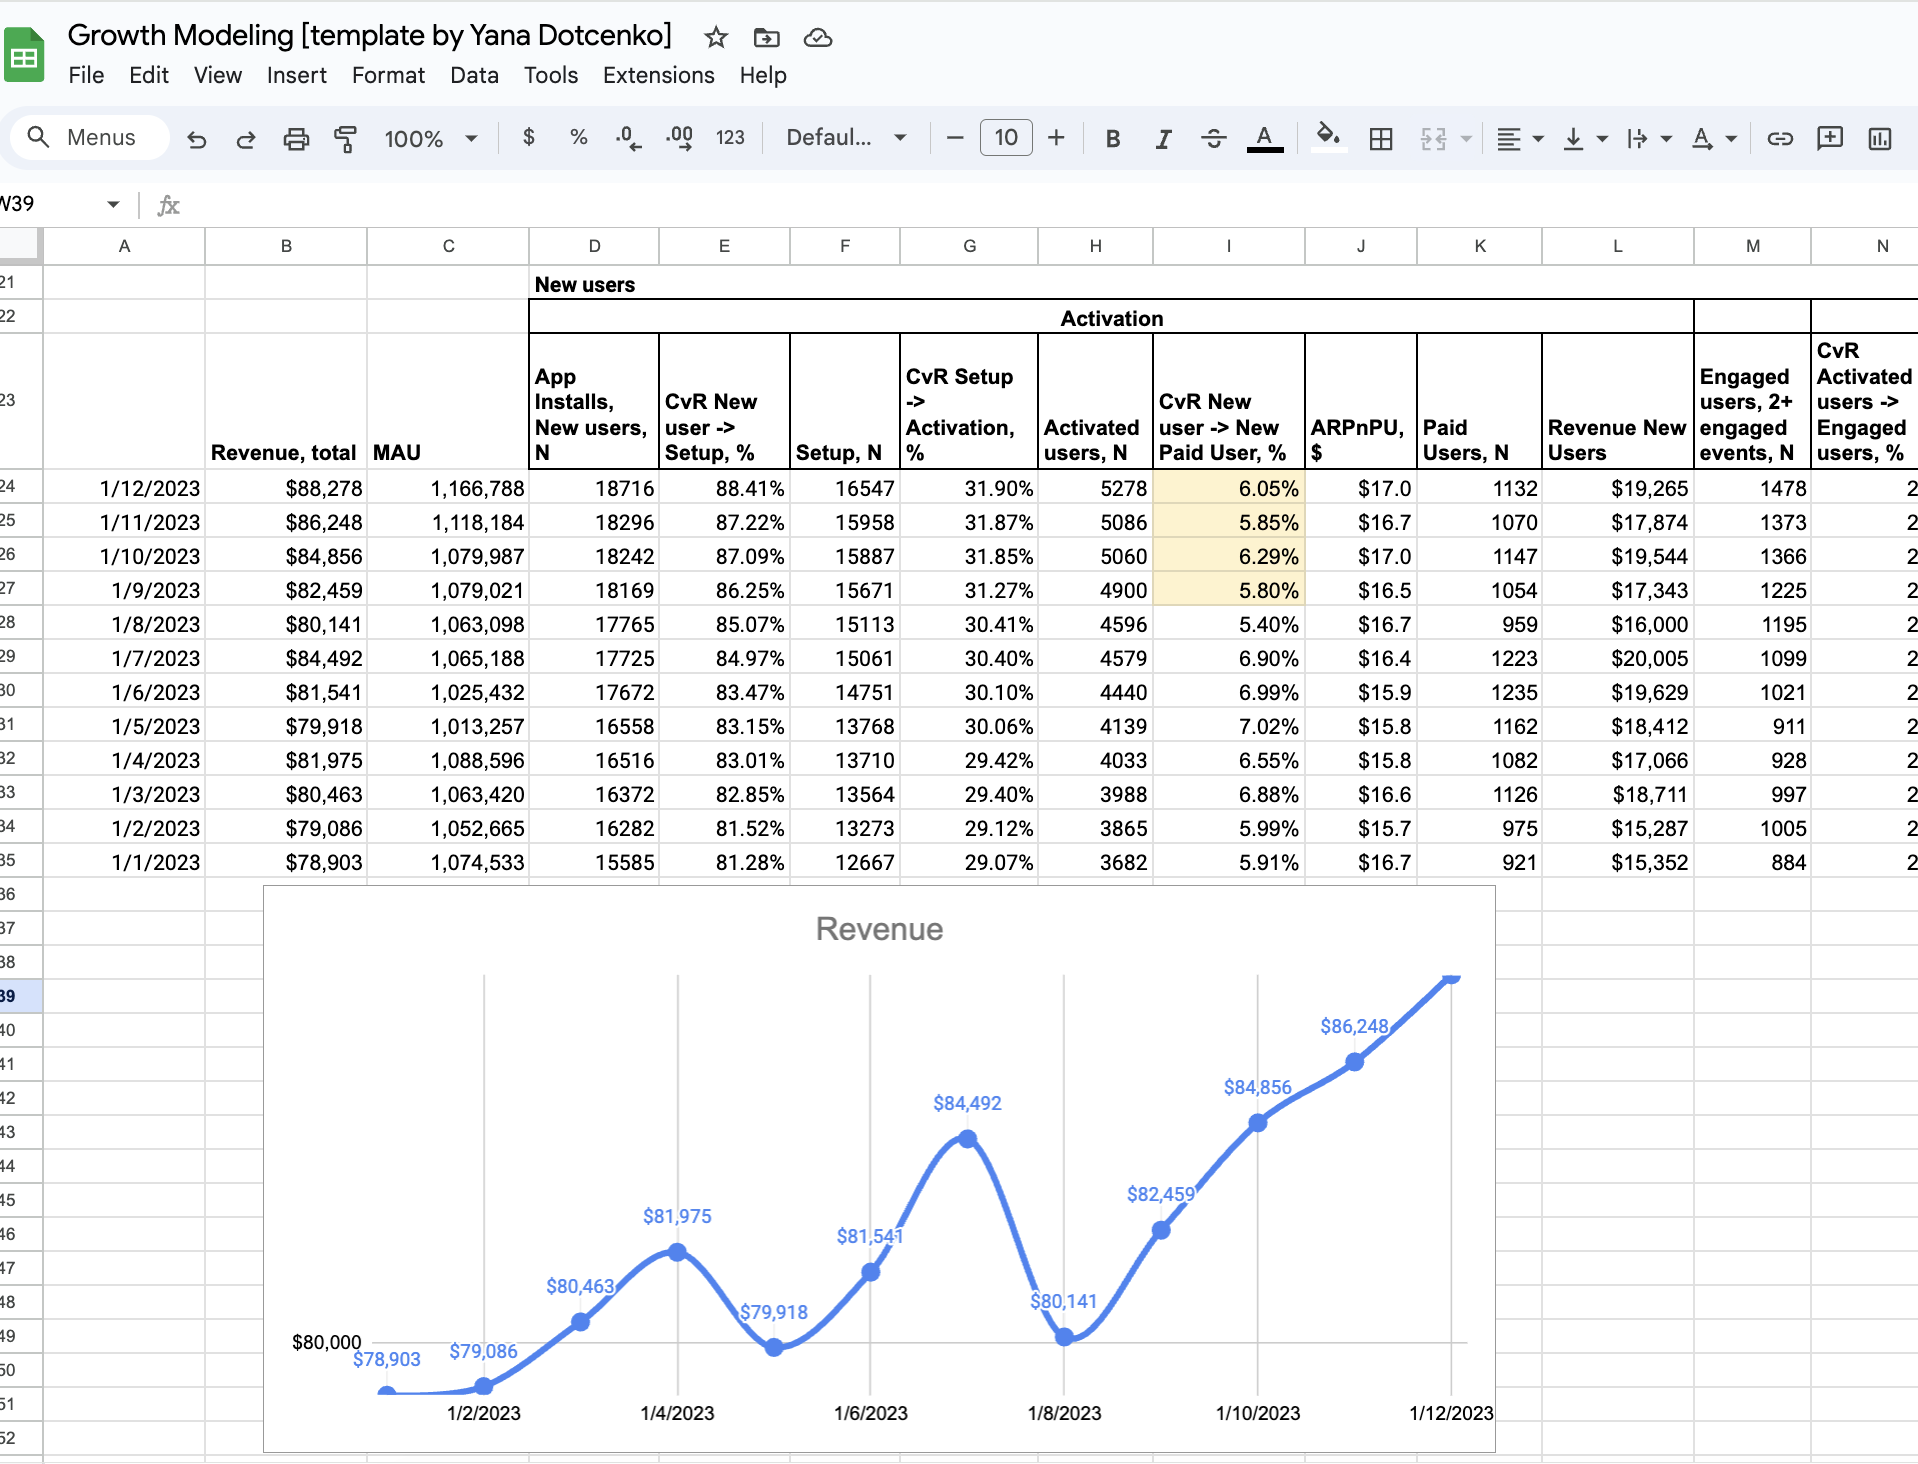Open the text color picker
This screenshot has width=1918, height=1464.
tap(1265, 139)
